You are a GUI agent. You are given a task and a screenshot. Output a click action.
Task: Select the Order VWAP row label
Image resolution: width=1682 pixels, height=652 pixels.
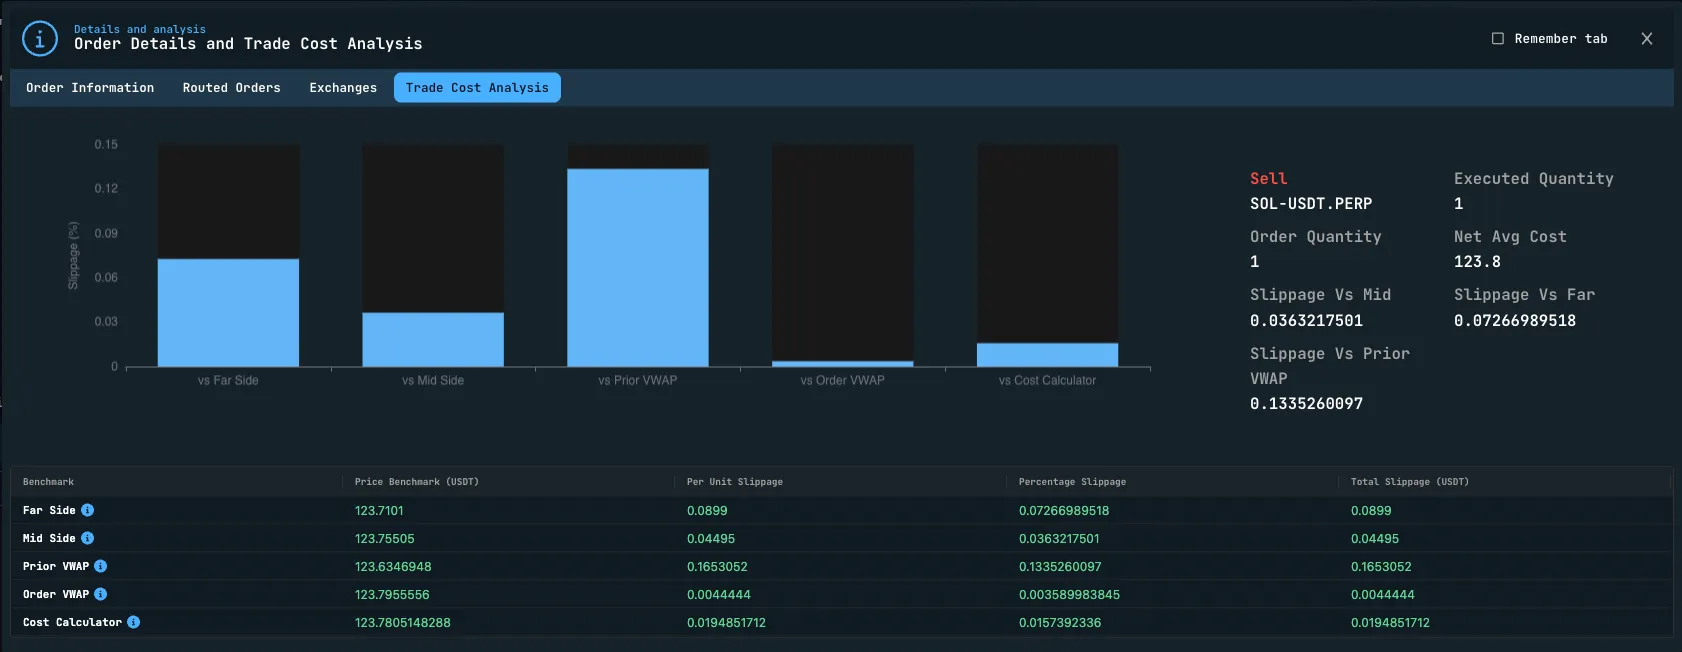coord(56,594)
